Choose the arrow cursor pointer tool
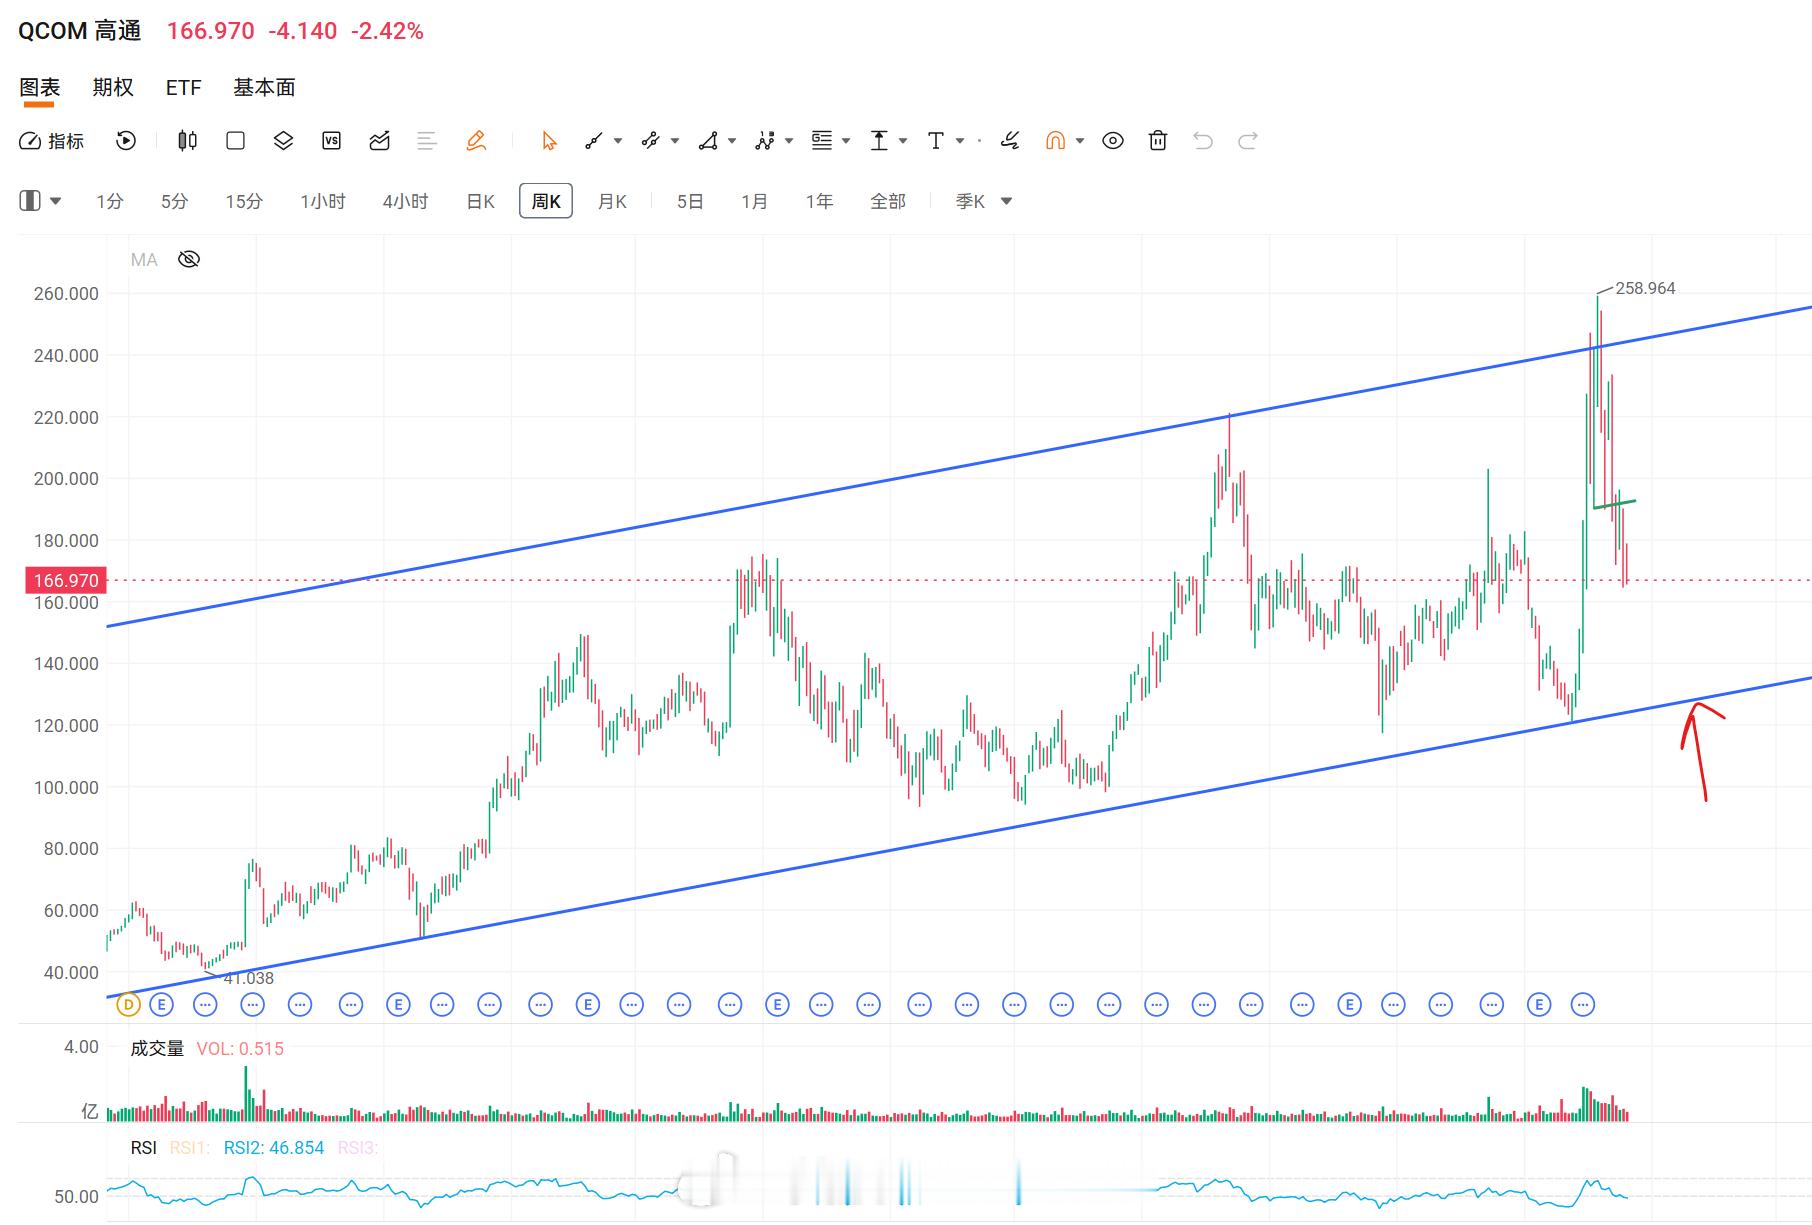The height and width of the screenshot is (1225, 1812). point(548,141)
